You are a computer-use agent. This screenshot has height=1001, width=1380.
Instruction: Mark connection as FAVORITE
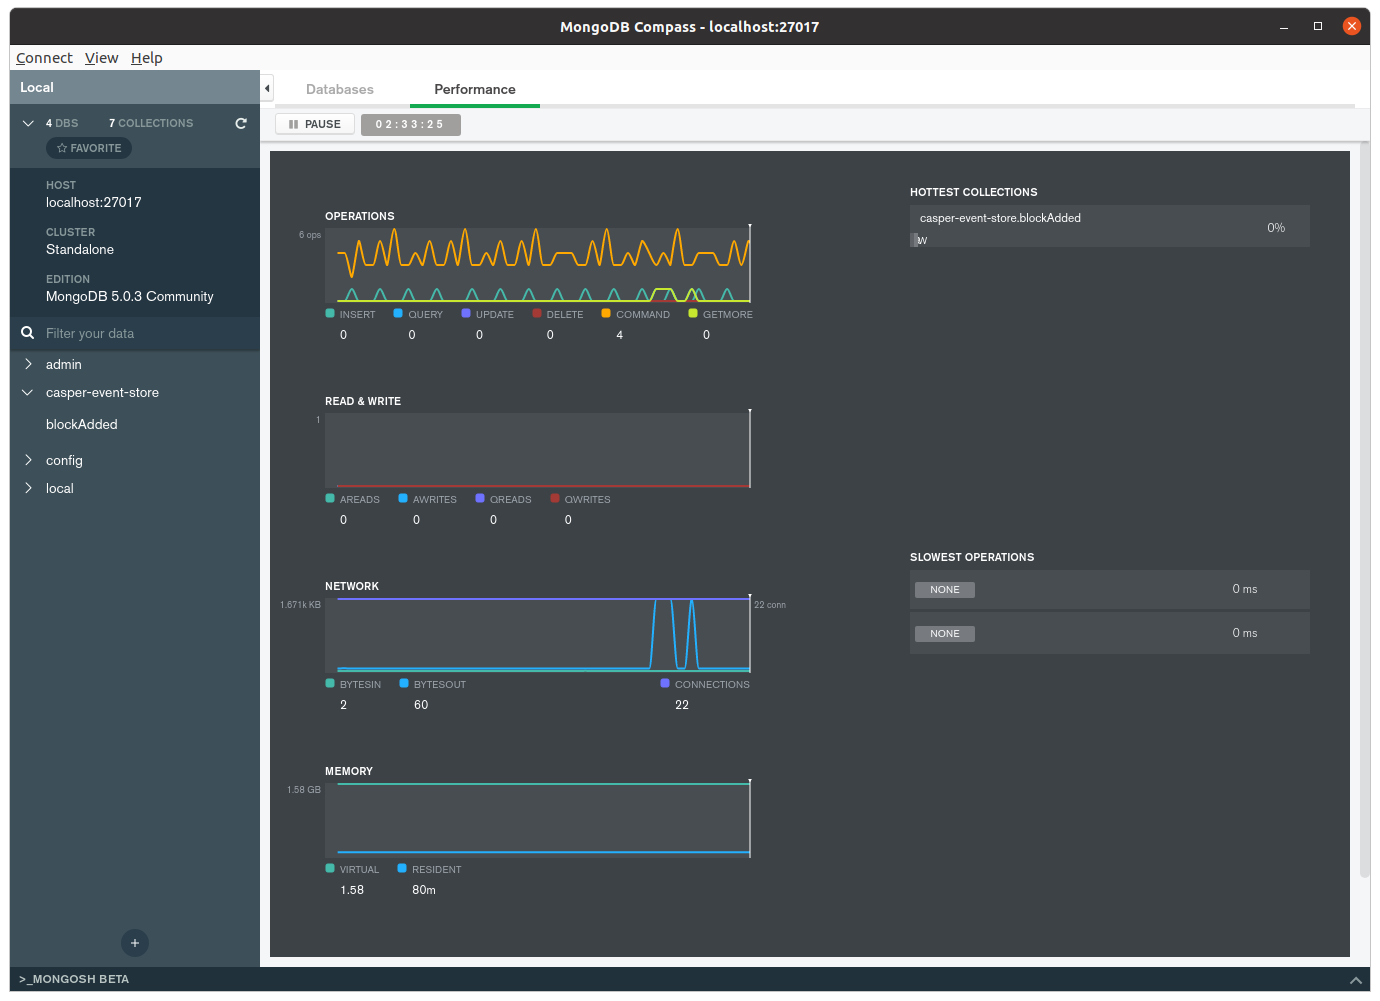pos(89,148)
